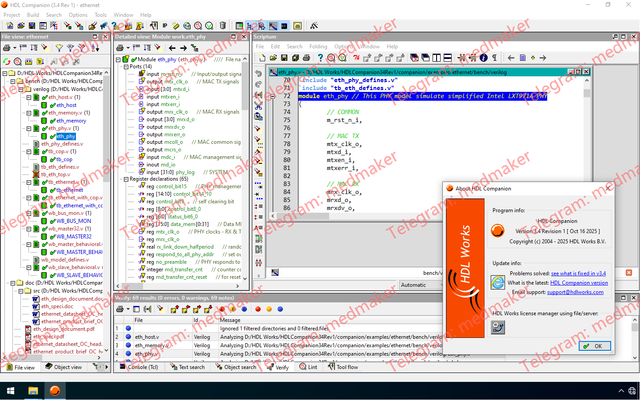Viewport: 640px width, 400px height.
Task: Collapse the doc folder tree node
Action: pos(13,283)
